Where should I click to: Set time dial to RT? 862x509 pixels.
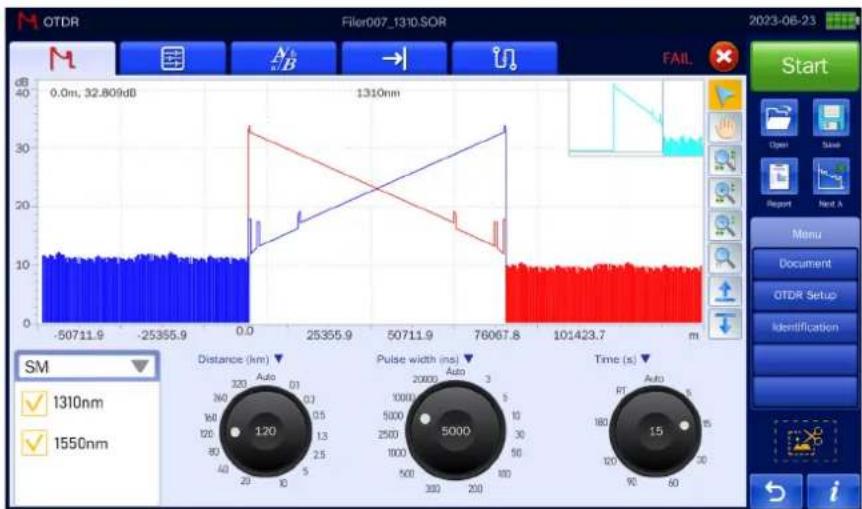click(x=621, y=391)
